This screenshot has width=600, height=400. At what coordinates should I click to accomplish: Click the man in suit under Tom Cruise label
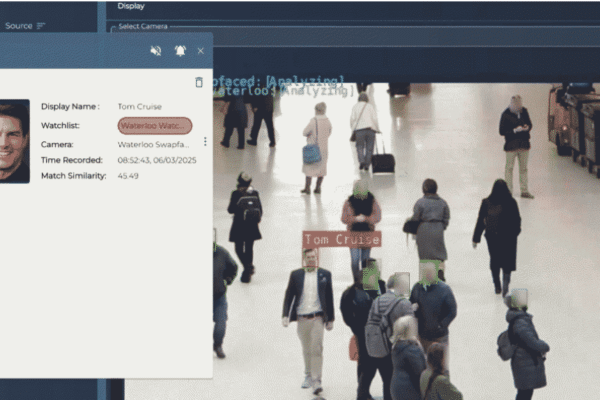(309, 310)
